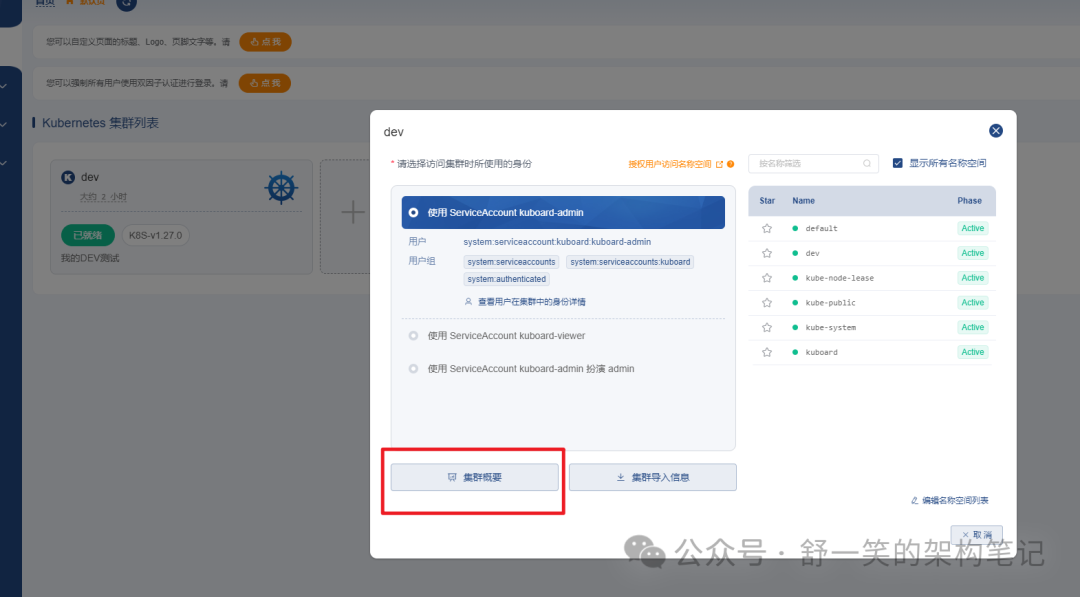1080x597 pixels.
Task: Click first orange 点我 button for page customization
Action: click(x=265, y=42)
